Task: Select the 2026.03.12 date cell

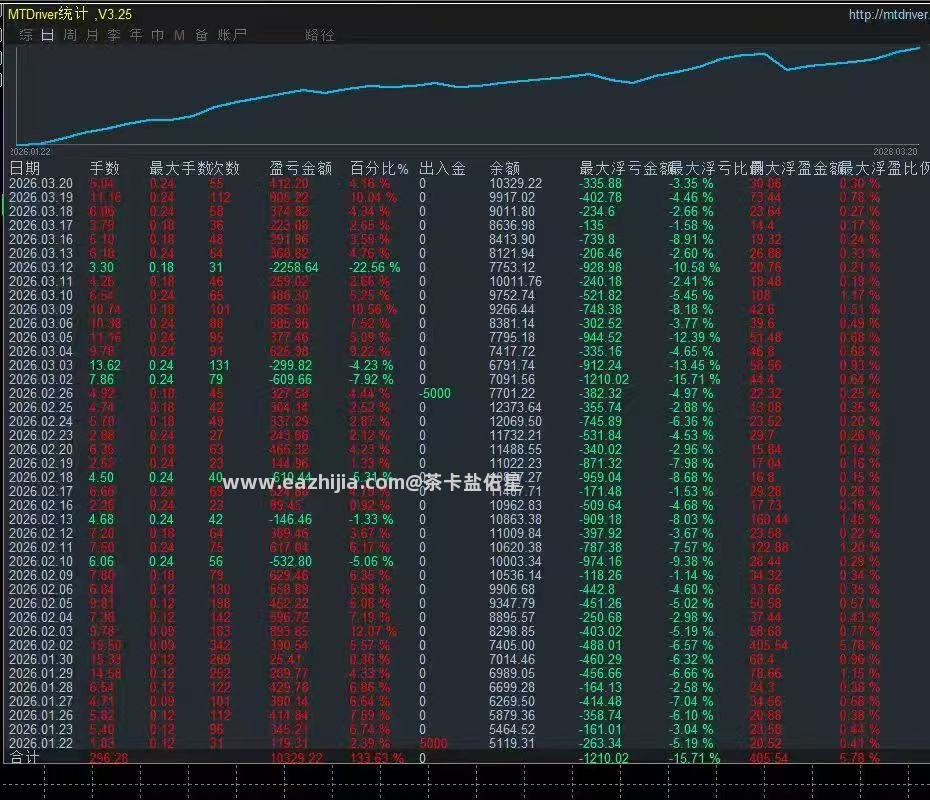Action: coord(41,267)
